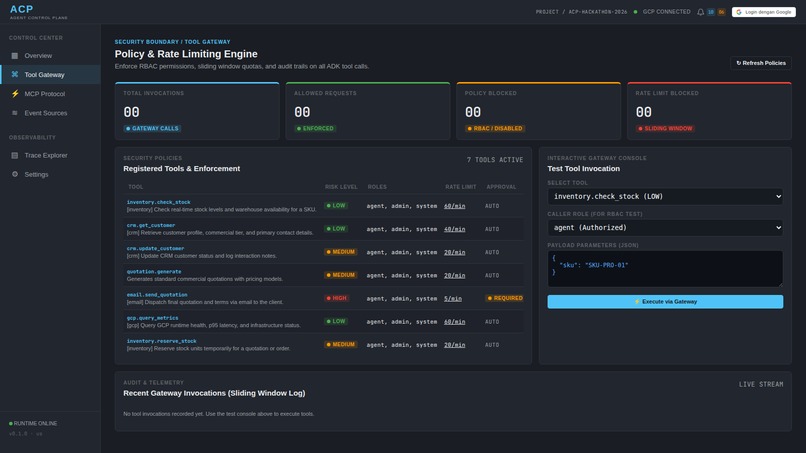
Task: Click Execute via Gateway button
Action: 665,302
